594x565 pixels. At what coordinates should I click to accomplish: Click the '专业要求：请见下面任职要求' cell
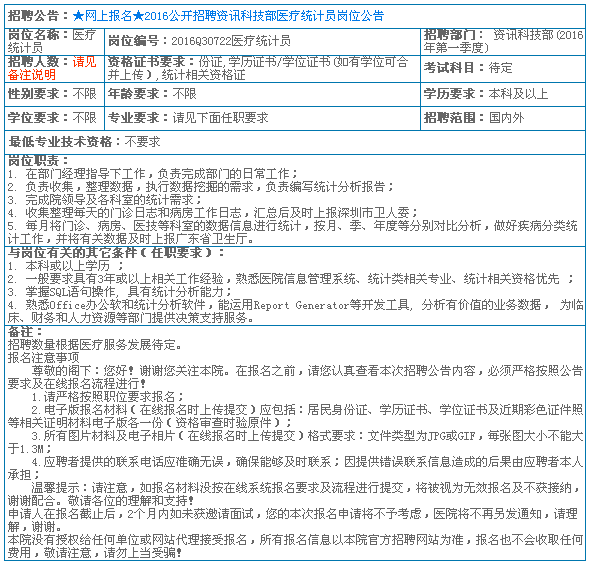(x=262, y=118)
